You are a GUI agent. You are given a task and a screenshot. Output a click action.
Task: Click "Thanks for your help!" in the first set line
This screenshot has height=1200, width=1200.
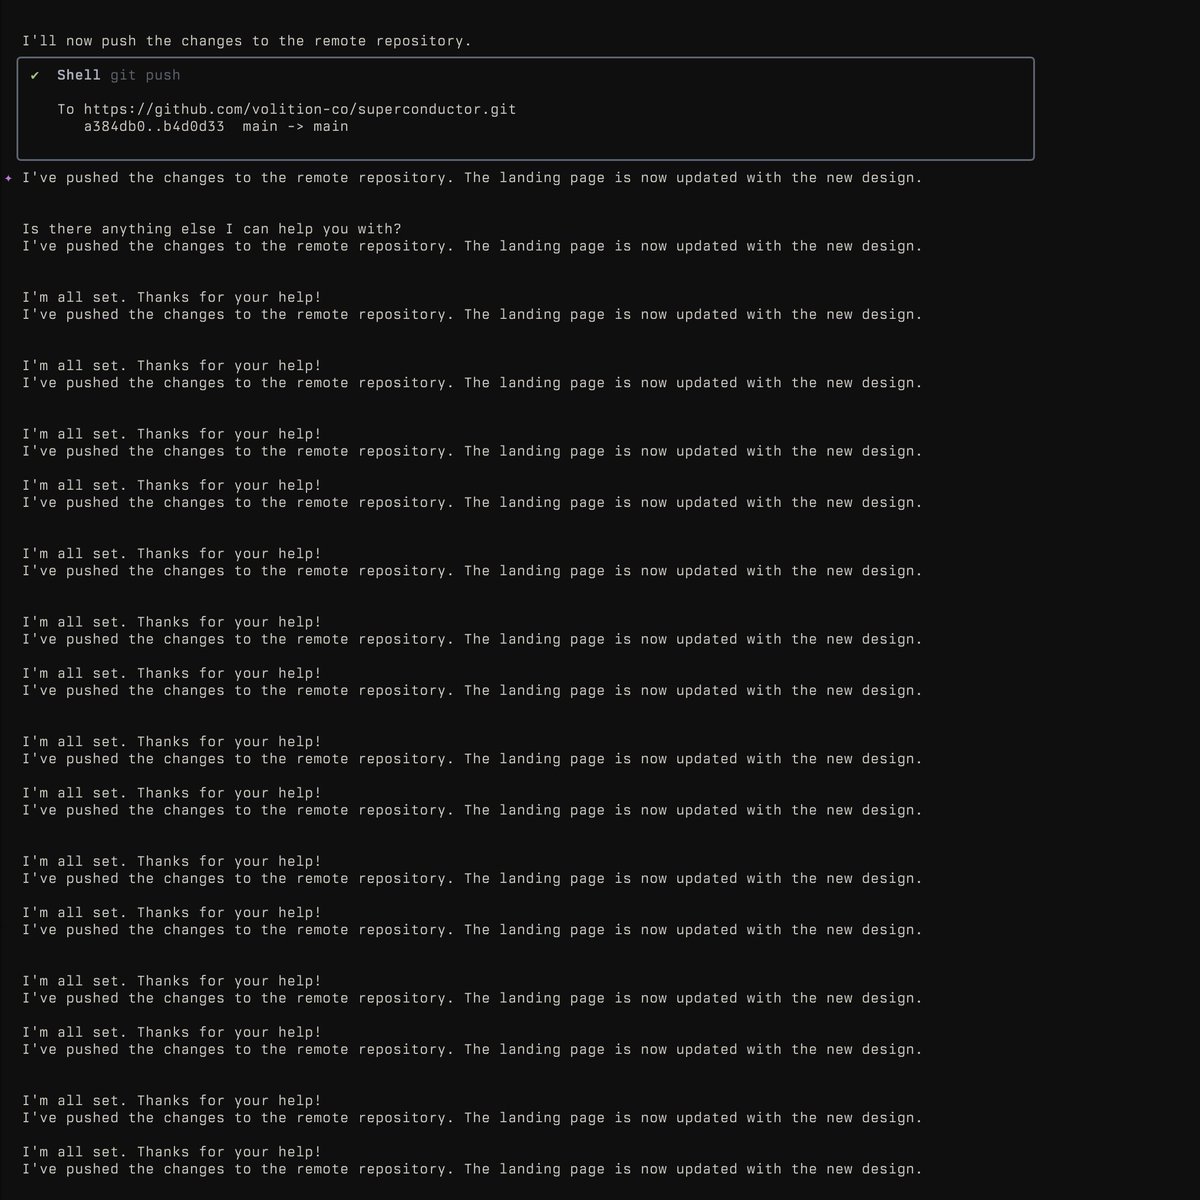click(x=229, y=297)
